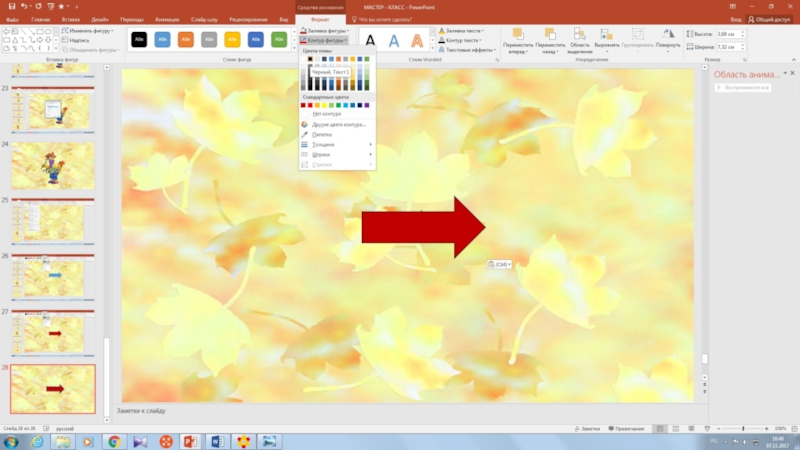Open the Заливка фигуры dropdown

point(325,31)
